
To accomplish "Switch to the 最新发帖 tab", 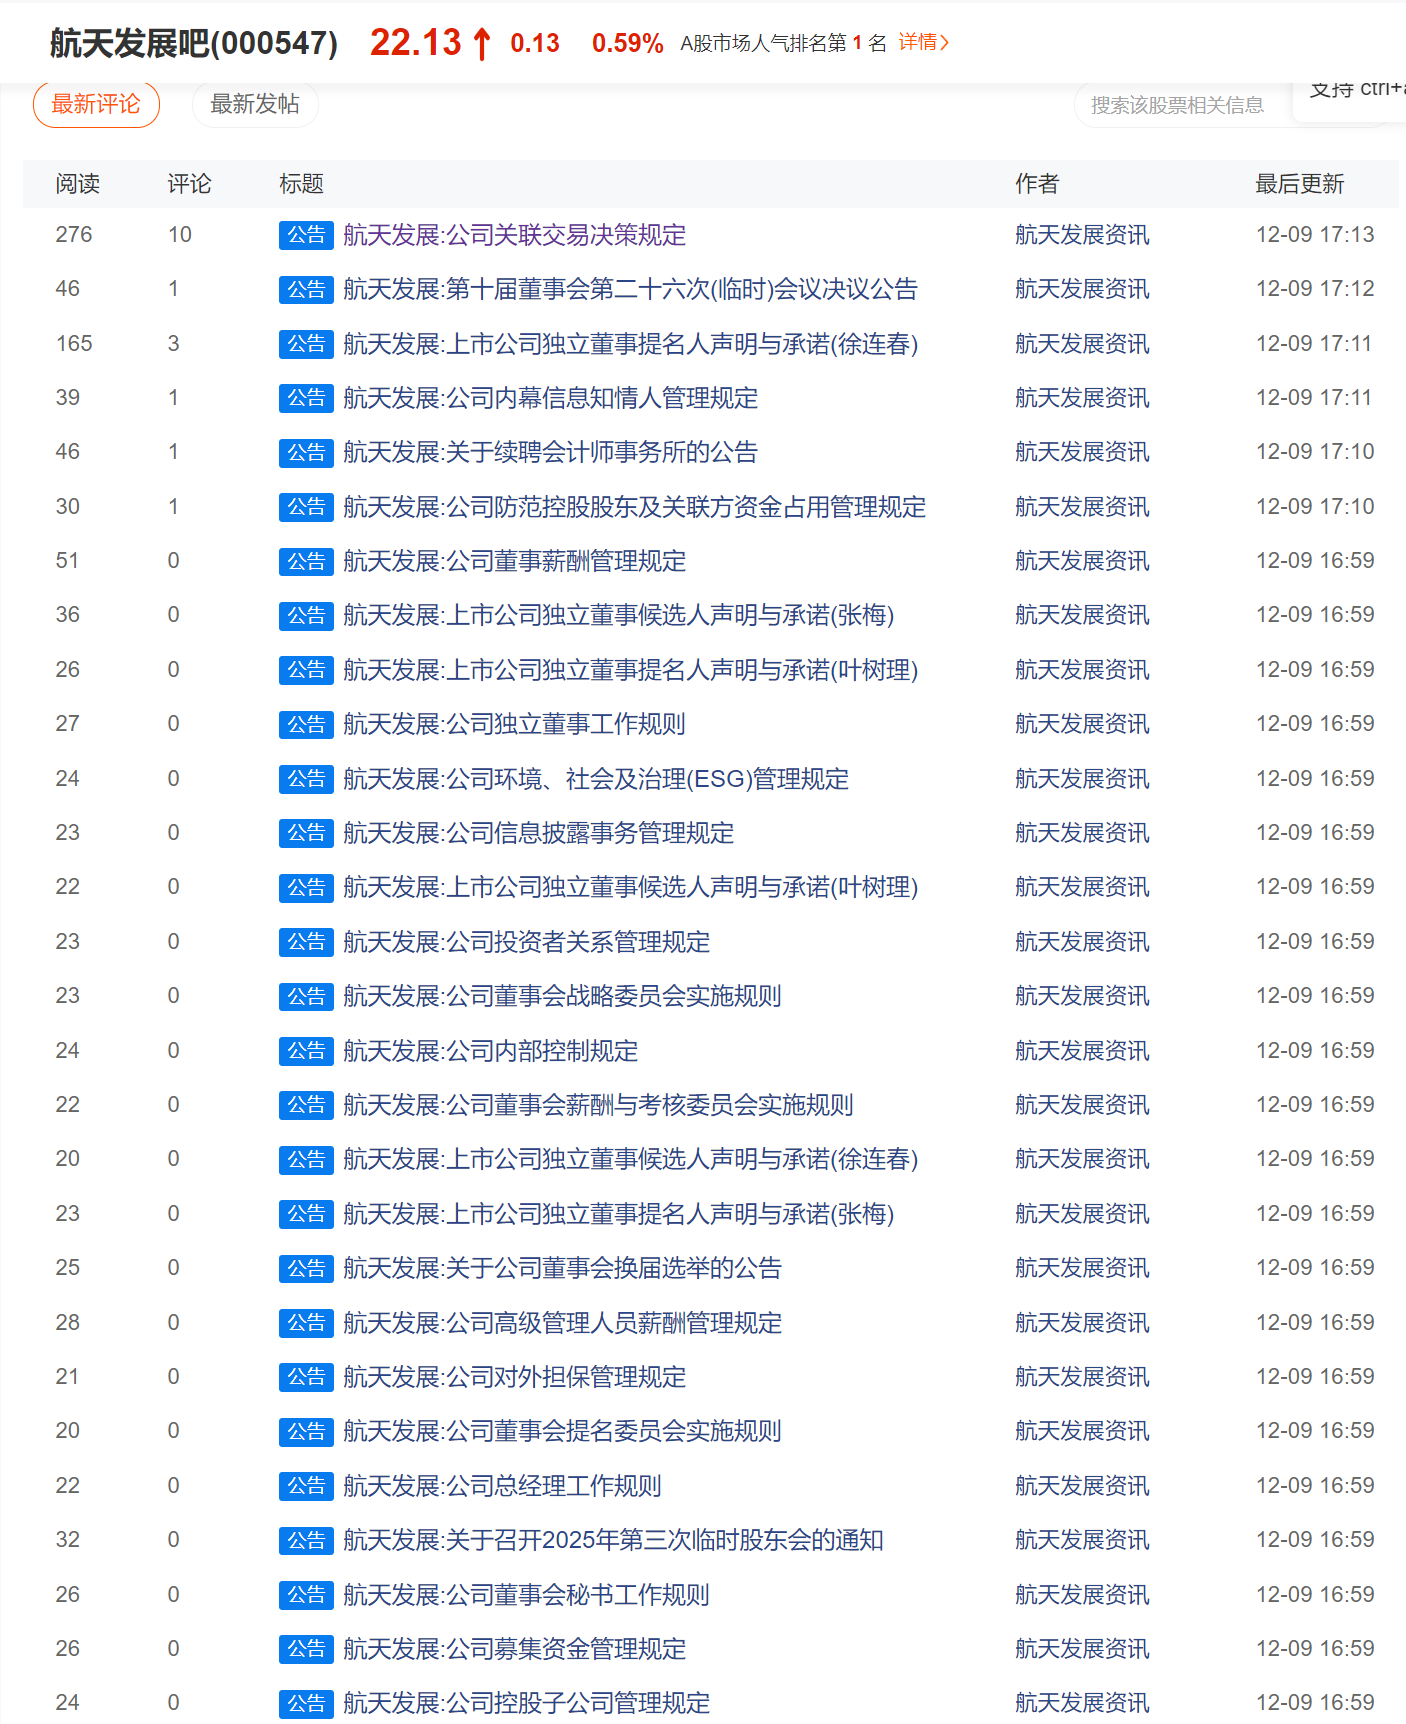I will pos(255,104).
